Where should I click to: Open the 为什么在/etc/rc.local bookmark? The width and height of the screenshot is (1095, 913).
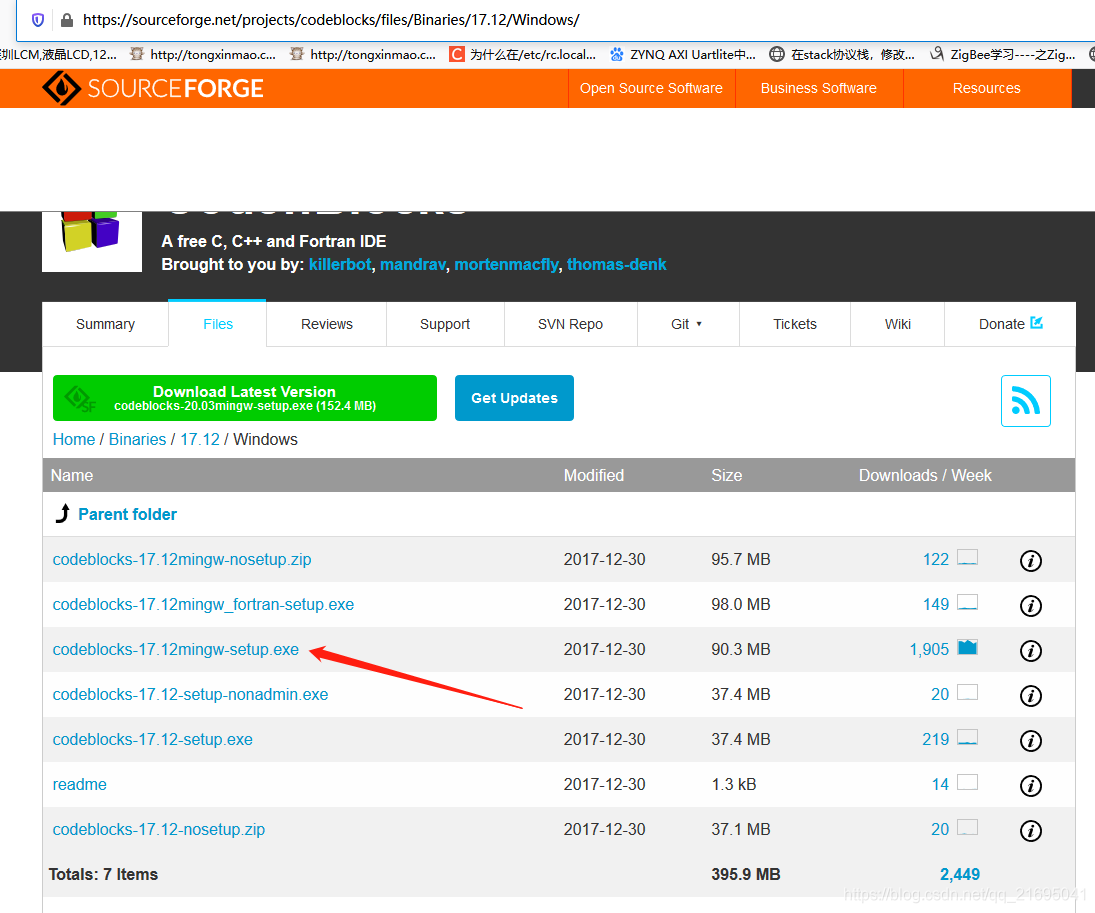click(x=522, y=54)
